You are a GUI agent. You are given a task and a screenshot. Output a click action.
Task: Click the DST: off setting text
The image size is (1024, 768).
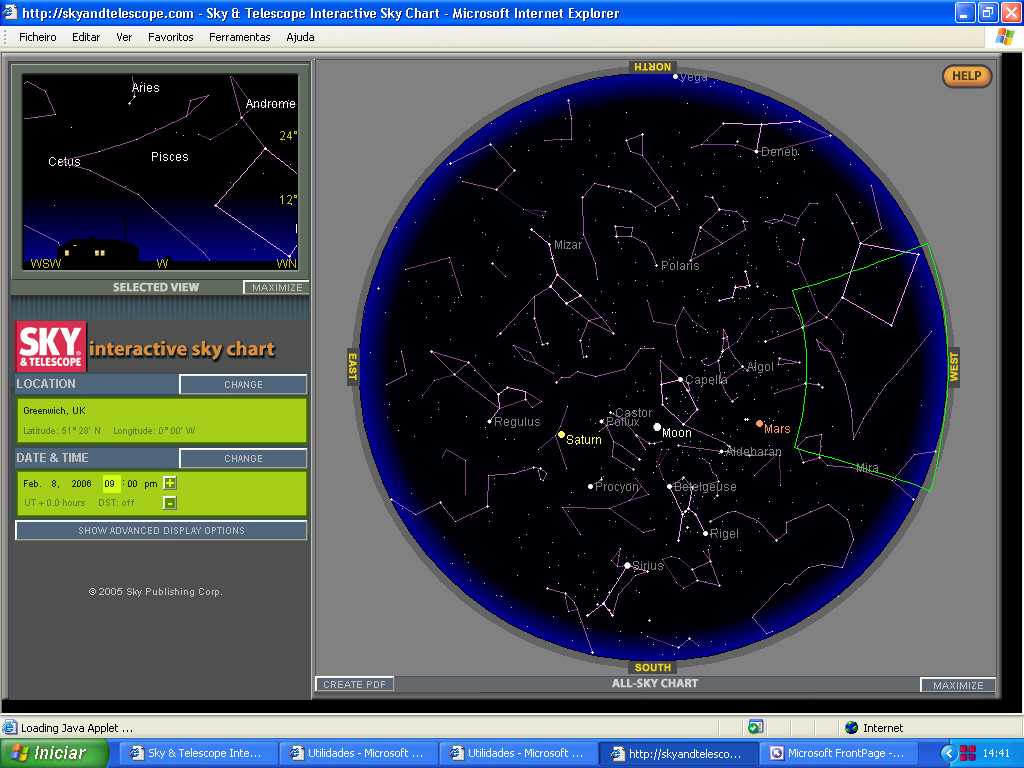116,503
